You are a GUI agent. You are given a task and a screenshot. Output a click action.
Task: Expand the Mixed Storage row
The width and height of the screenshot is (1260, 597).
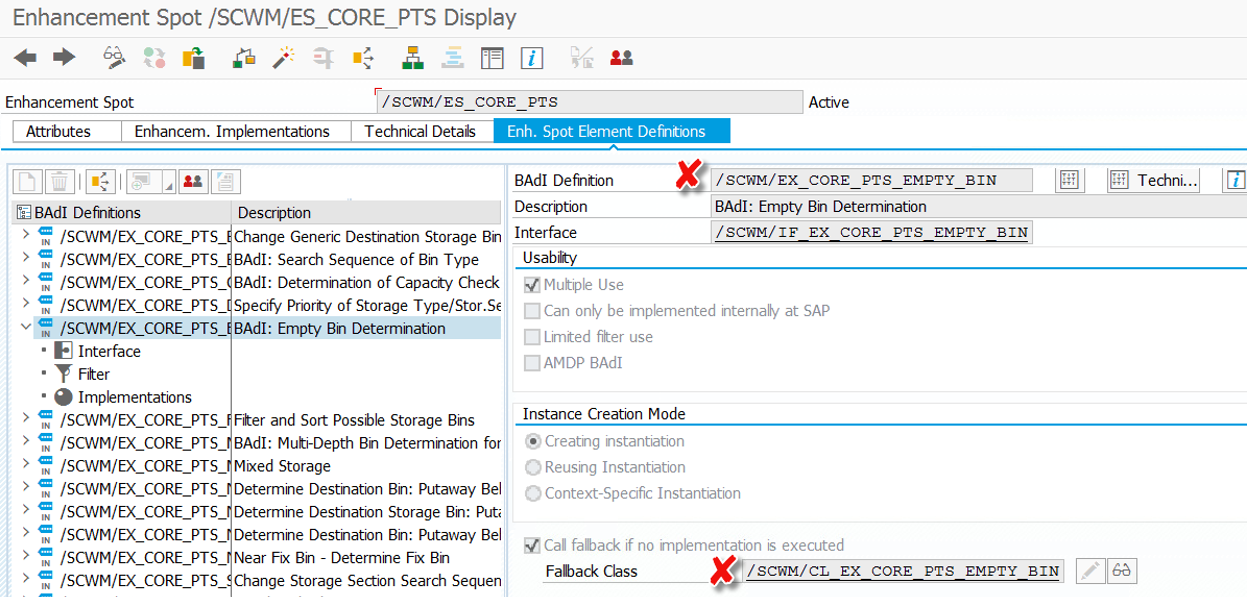coord(26,466)
